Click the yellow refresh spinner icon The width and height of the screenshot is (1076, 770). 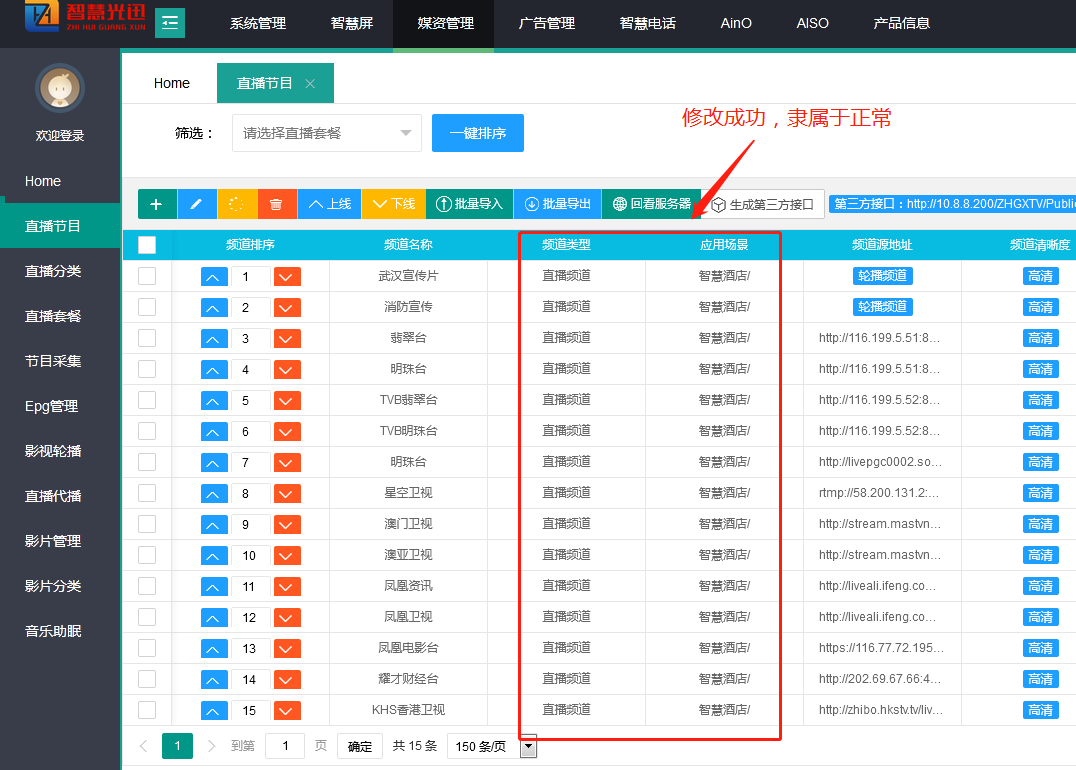237,204
